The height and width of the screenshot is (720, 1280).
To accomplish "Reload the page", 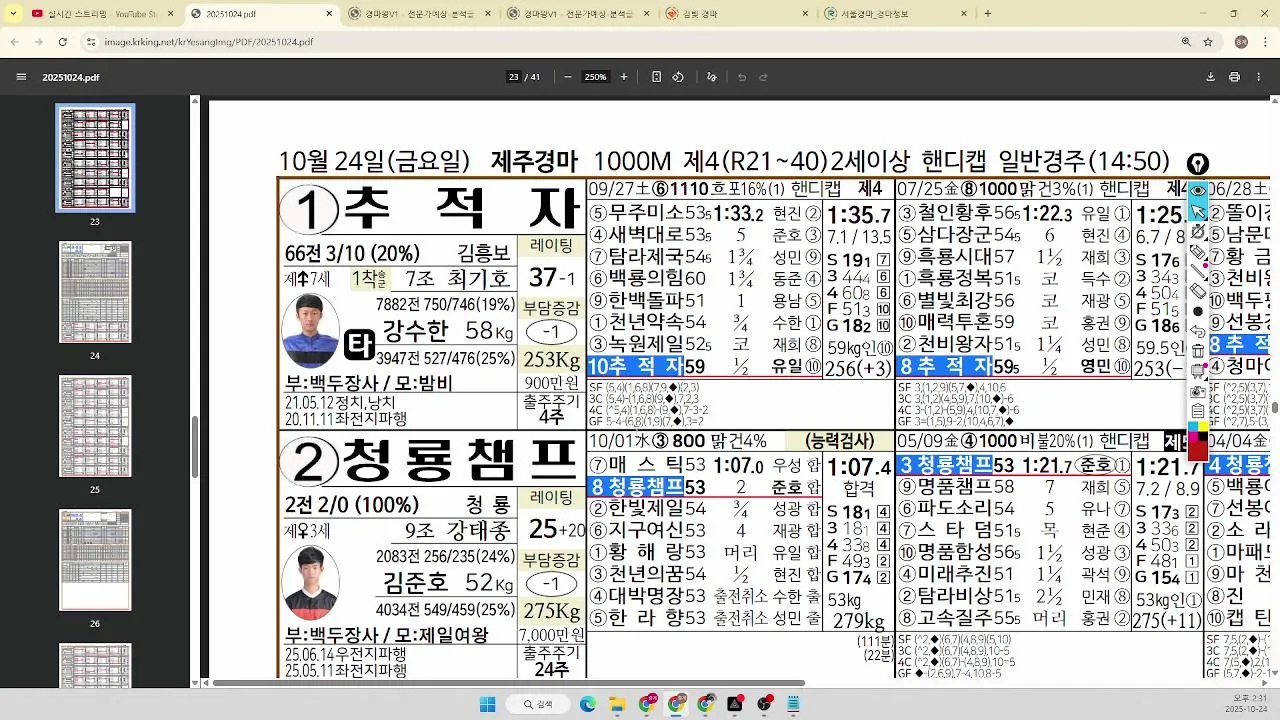I will pos(62,42).
